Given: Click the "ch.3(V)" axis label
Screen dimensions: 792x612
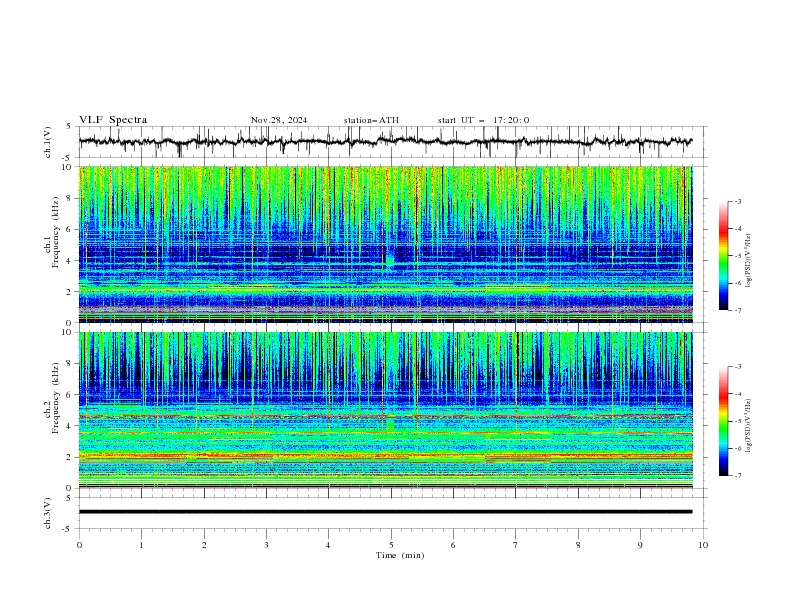Looking at the screenshot, I should pos(48,513).
